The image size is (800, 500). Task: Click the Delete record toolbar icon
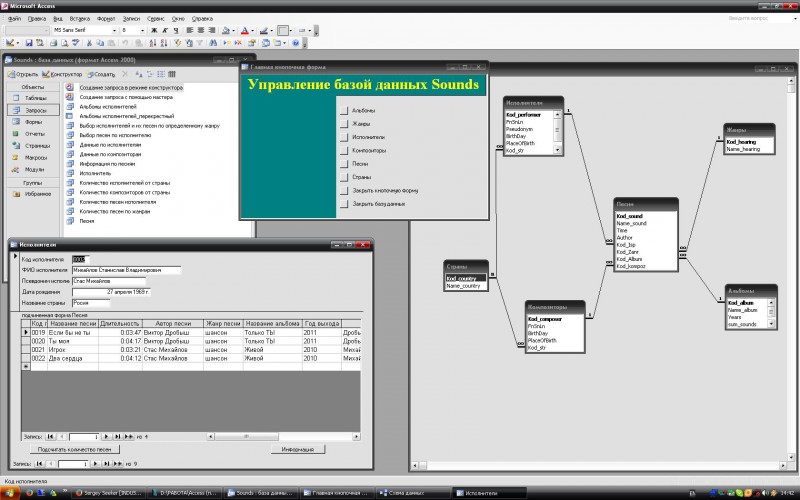(238, 43)
